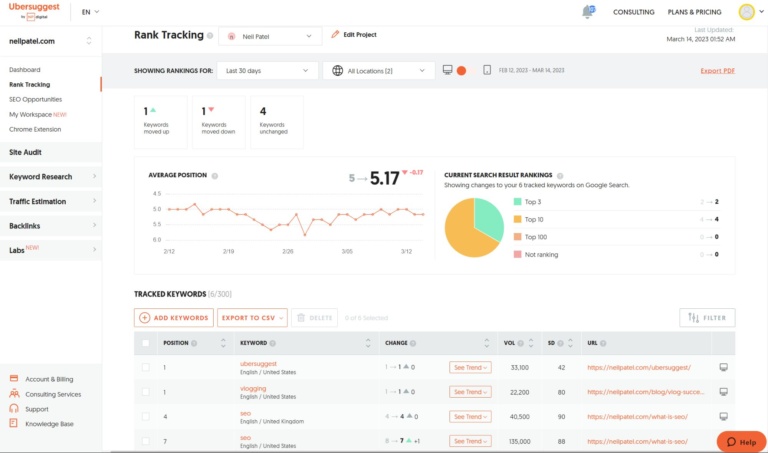Open Chrome Extension sidebar item
Screen dimensions: 768x453
(35, 129)
